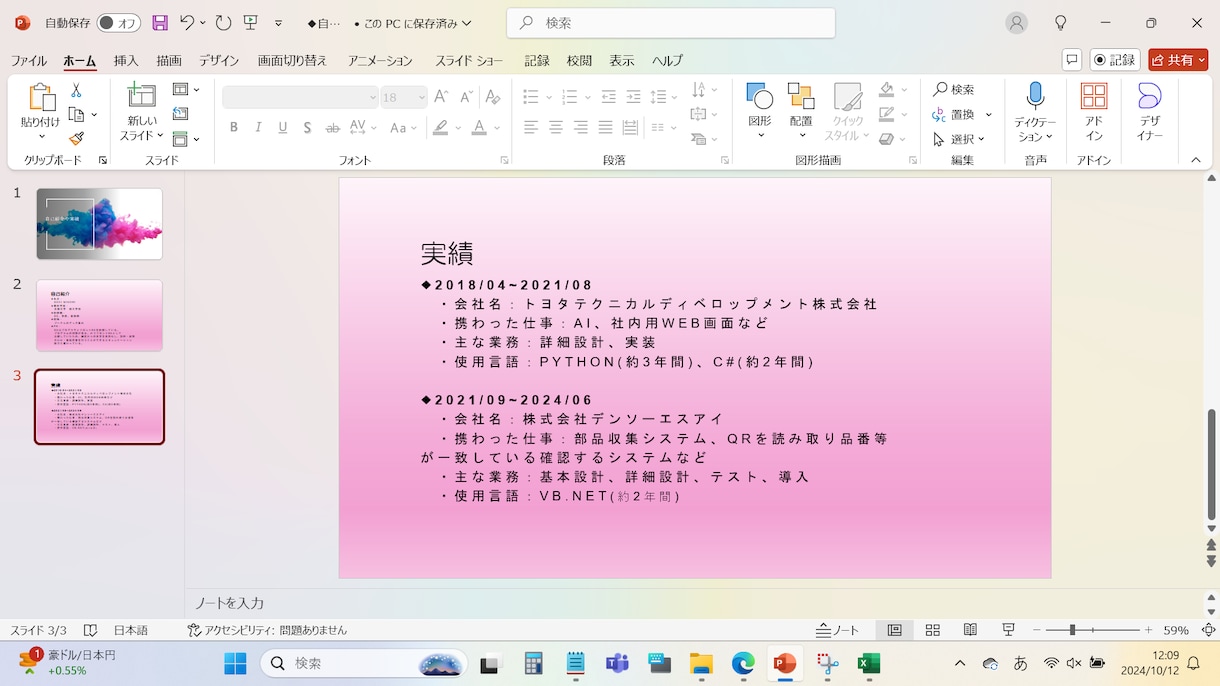Select slide 2 thumbnail
Screen dimensions: 1220x686
[x=99, y=315]
